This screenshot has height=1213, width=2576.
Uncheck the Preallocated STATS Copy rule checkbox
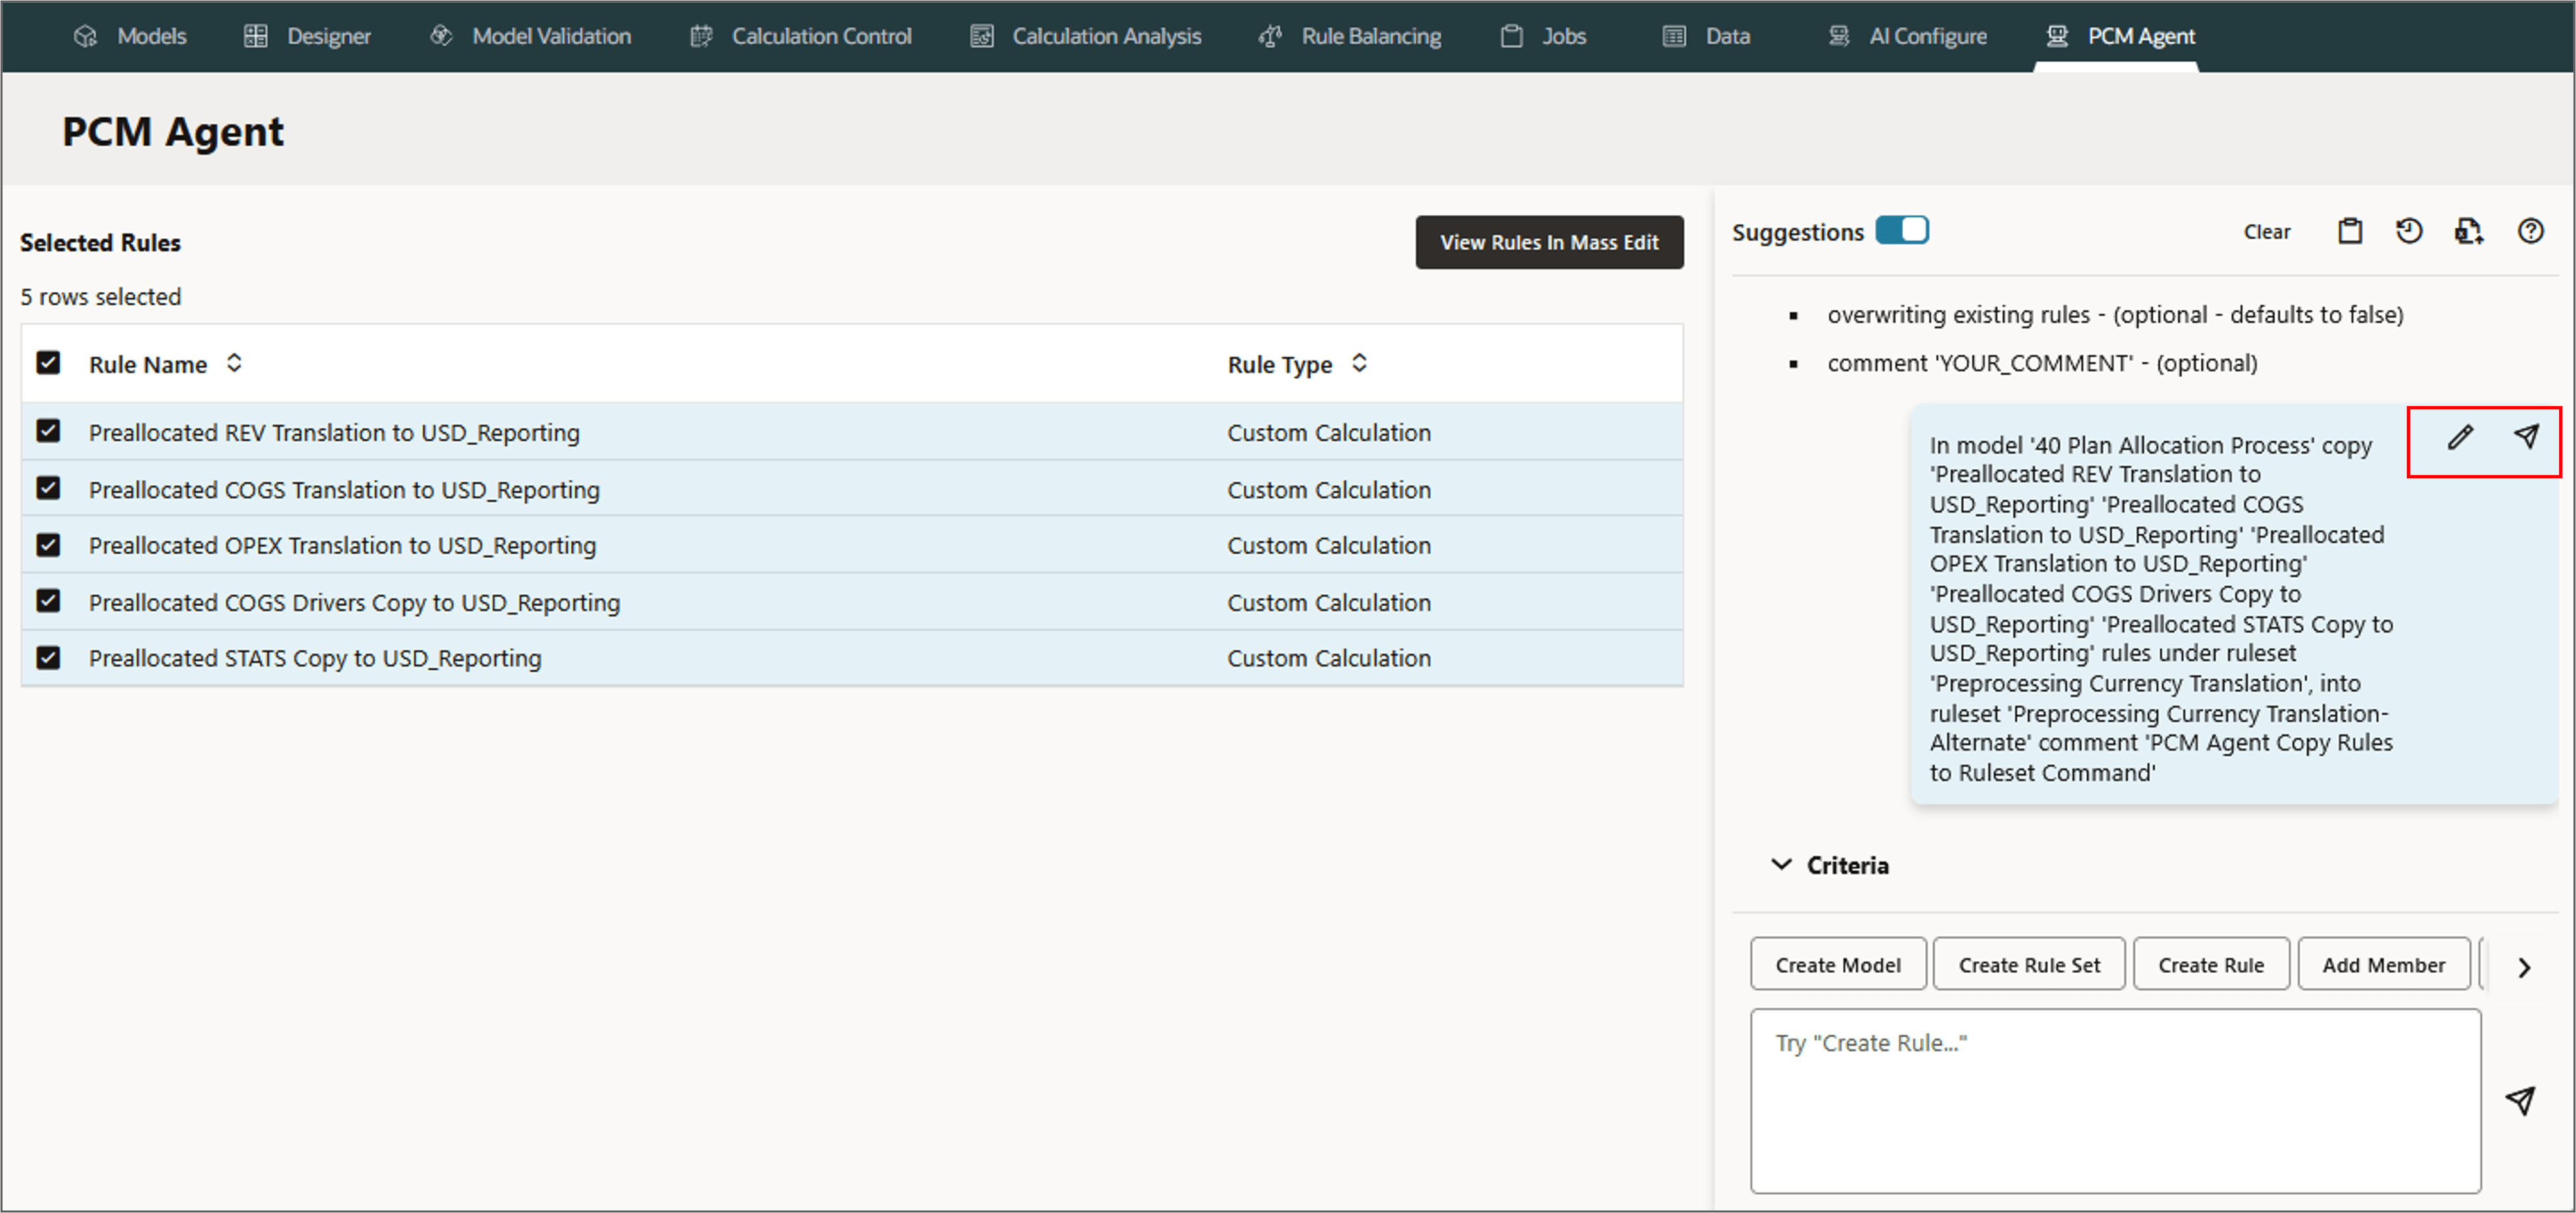[48, 658]
